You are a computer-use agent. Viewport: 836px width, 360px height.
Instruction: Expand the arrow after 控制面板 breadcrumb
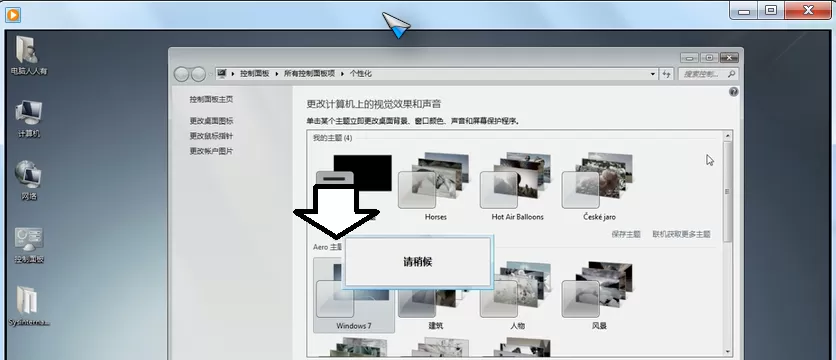tap(277, 74)
